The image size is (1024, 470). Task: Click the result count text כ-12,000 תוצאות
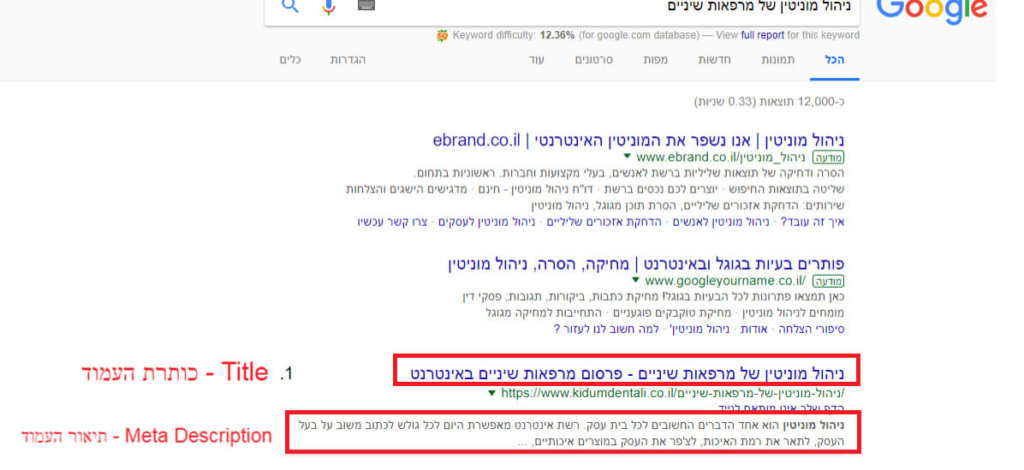click(770, 102)
